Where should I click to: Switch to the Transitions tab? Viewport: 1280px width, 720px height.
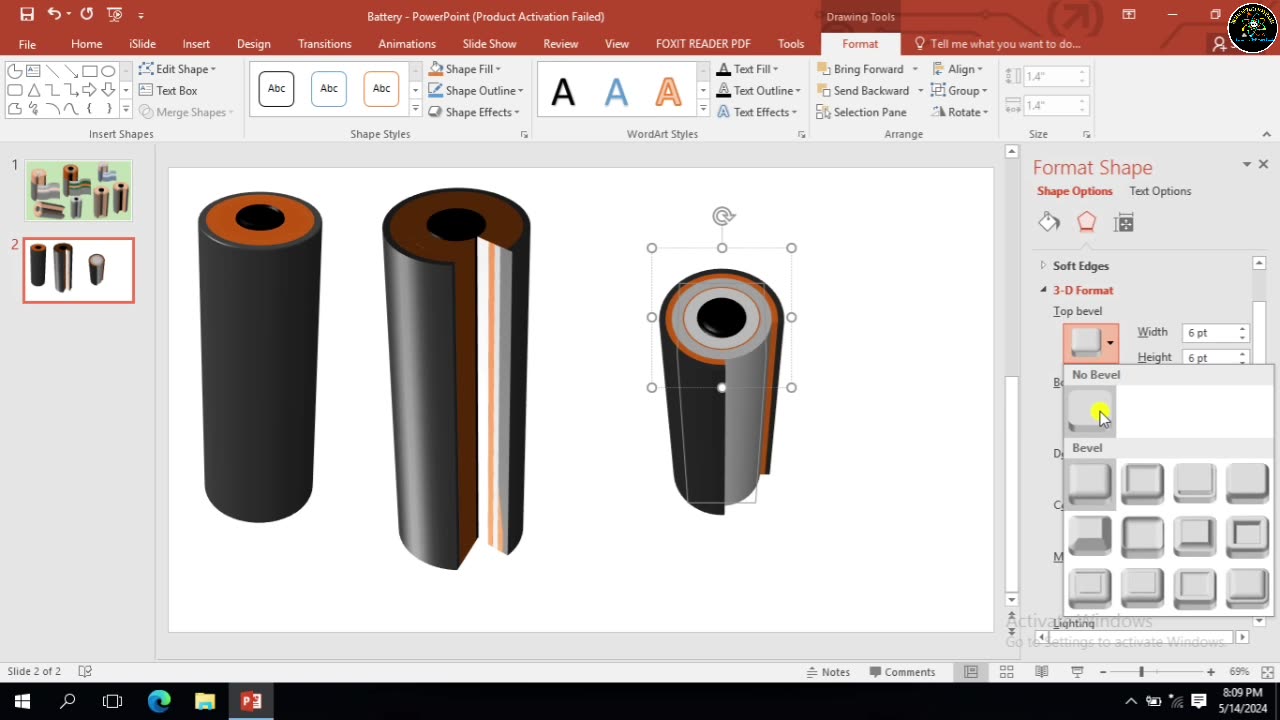pyautogui.click(x=325, y=44)
